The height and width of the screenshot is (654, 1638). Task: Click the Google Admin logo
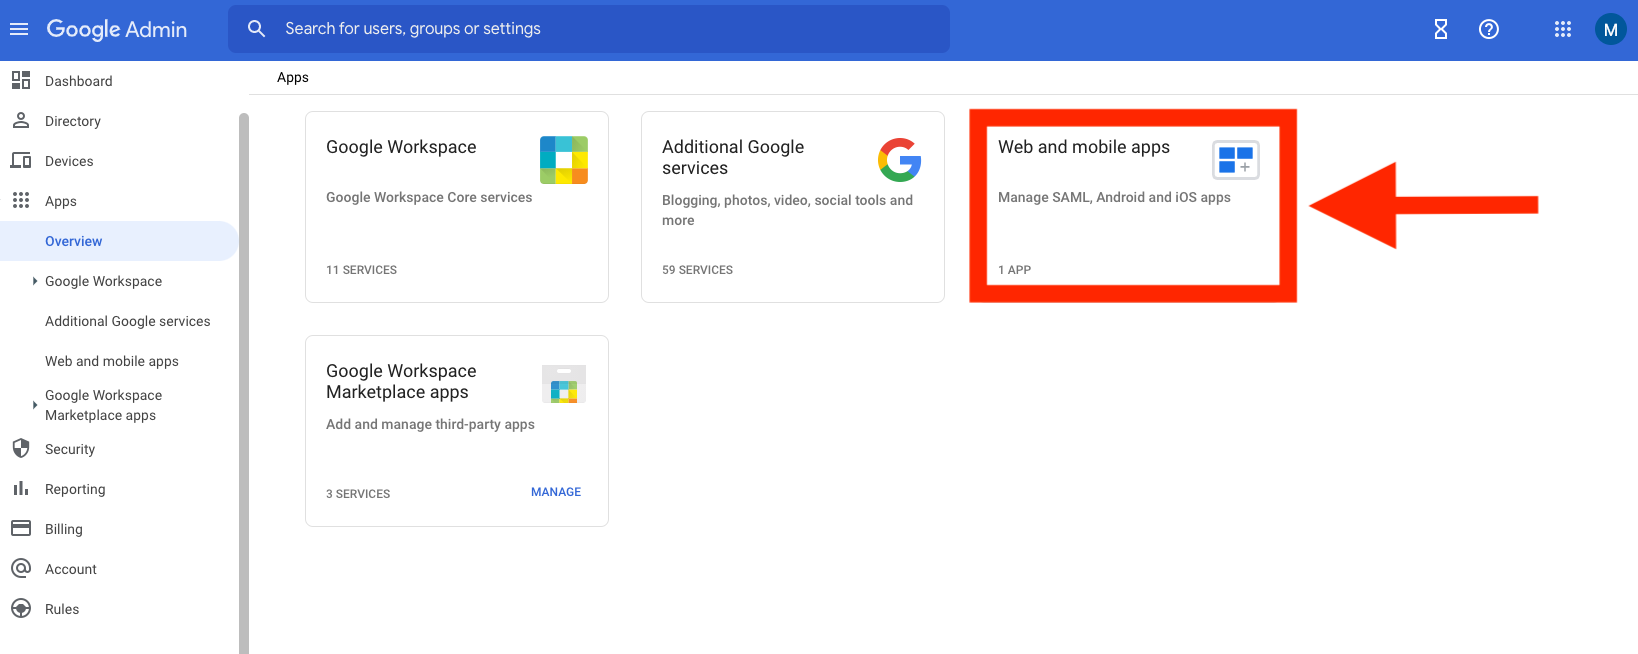click(x=117, y=29)
